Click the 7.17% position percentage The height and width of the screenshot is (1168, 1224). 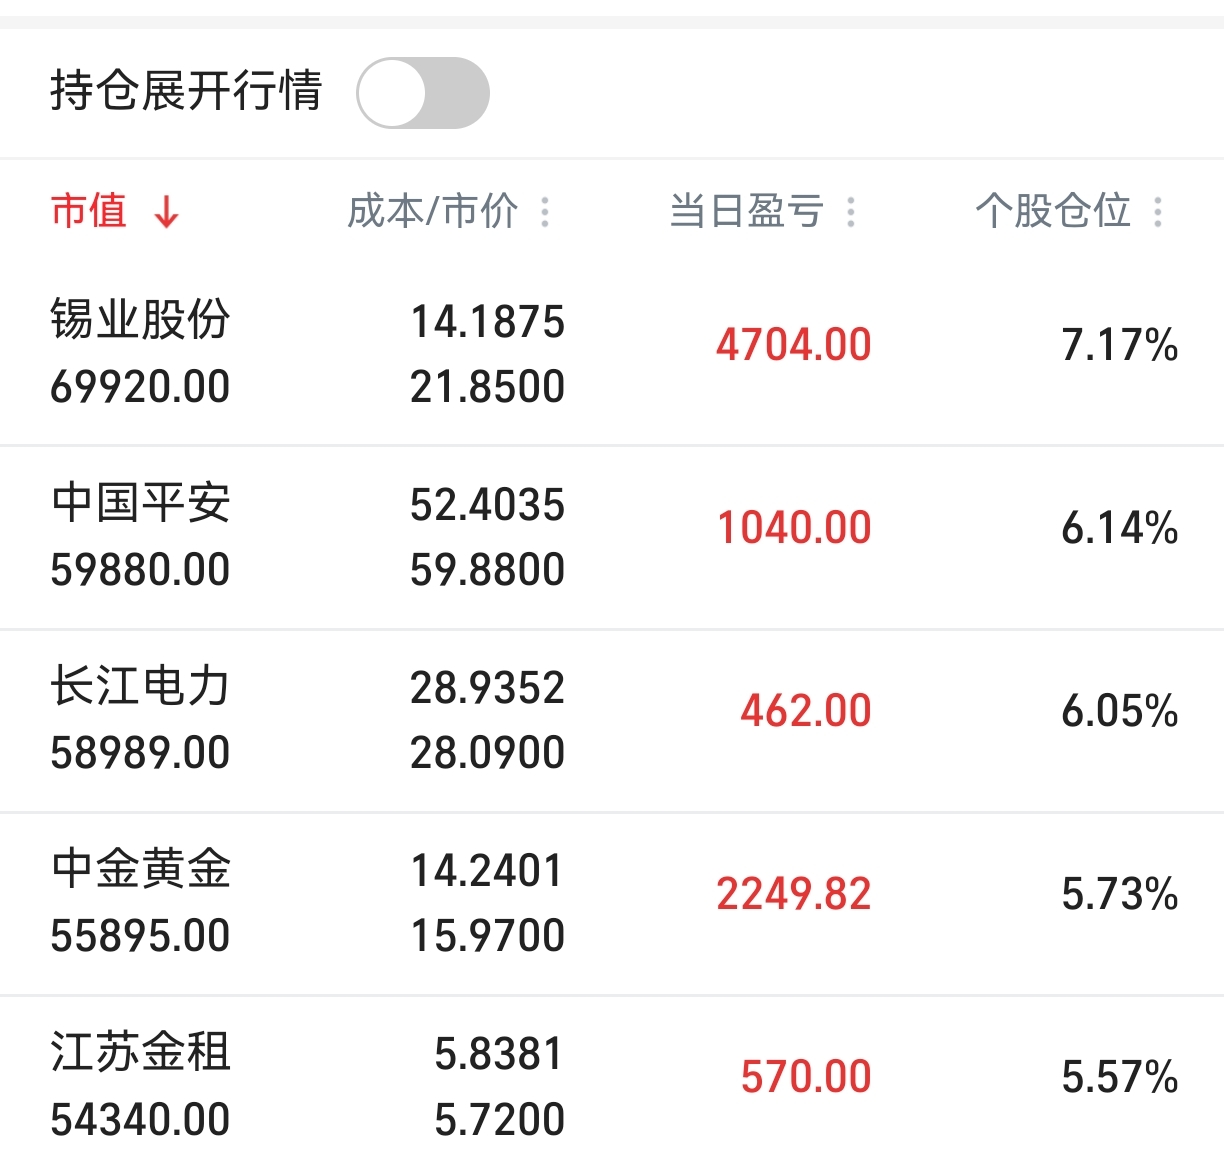pyautogui.click(x=1120, y=345)
